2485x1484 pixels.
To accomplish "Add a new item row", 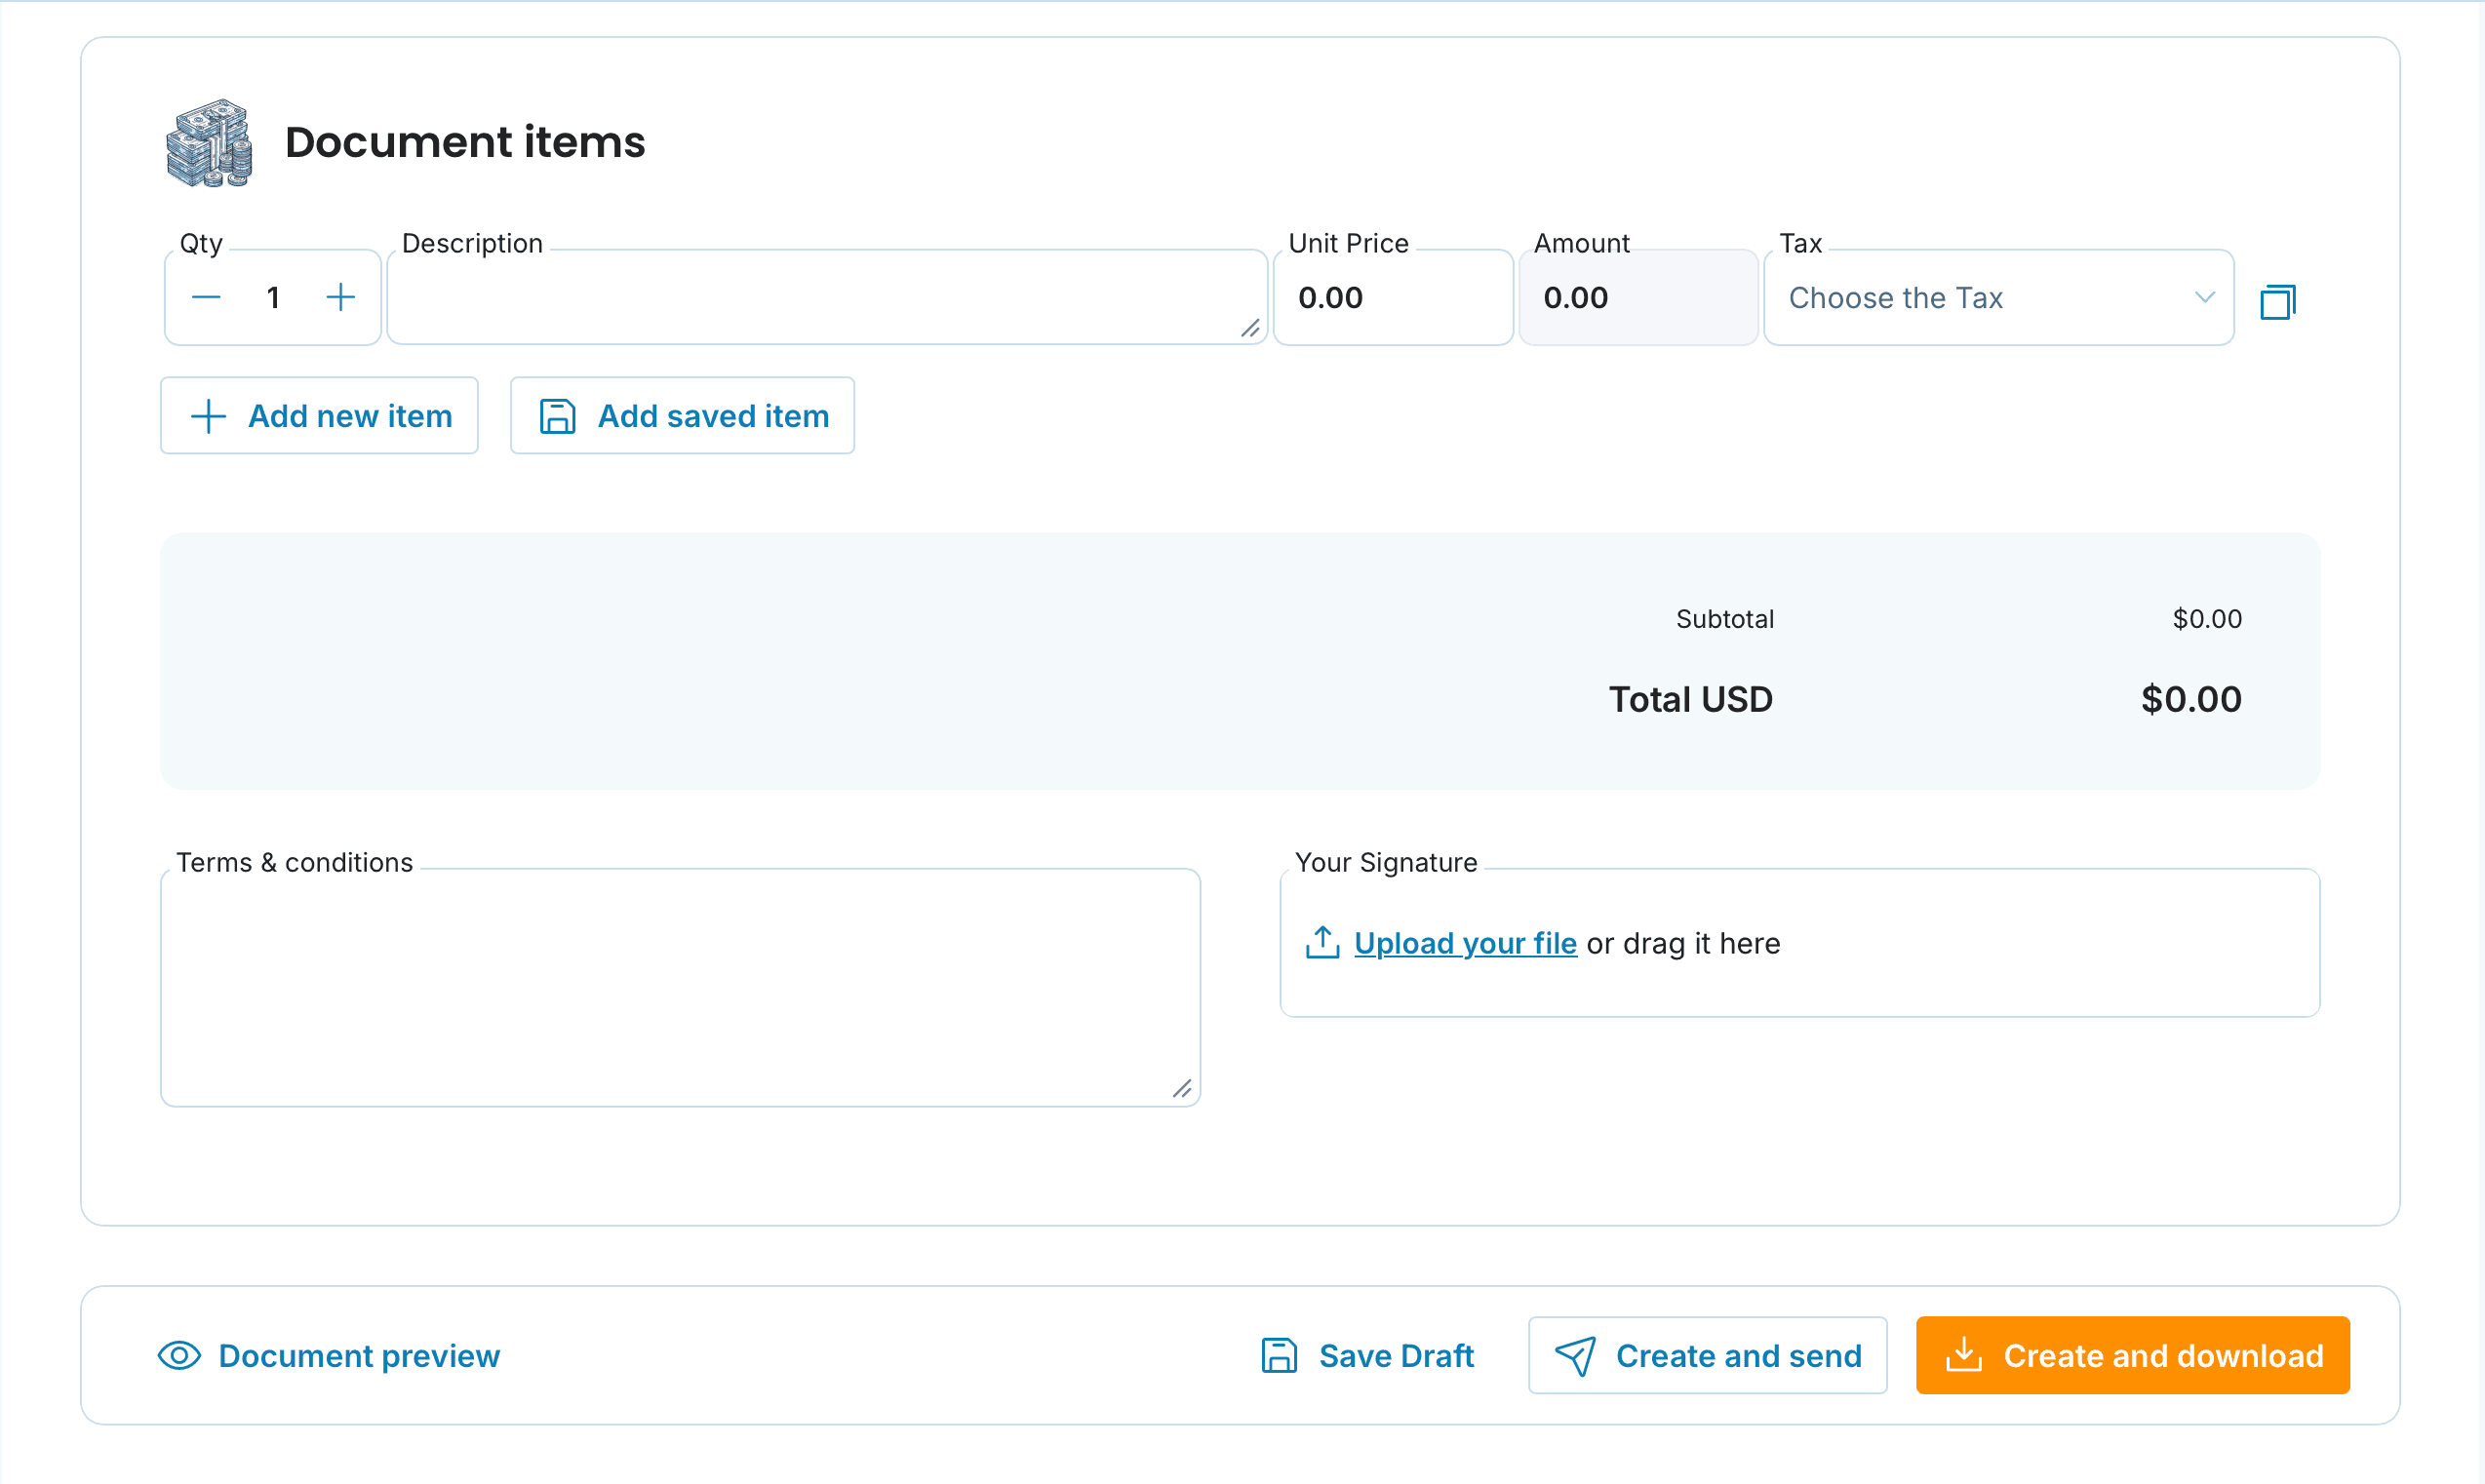I will (x=319, y=415).
